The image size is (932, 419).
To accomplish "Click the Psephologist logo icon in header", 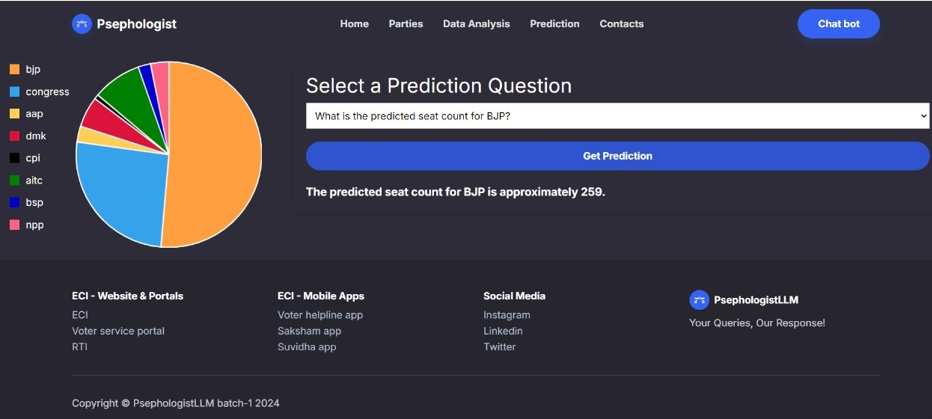I will coord(82,24).
